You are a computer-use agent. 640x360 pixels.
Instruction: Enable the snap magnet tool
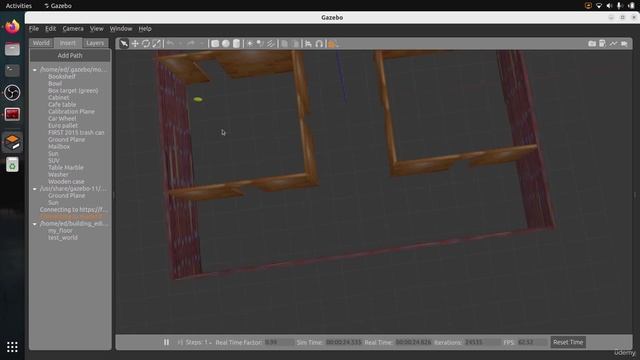pyautogui.click(x=319, y=44)
